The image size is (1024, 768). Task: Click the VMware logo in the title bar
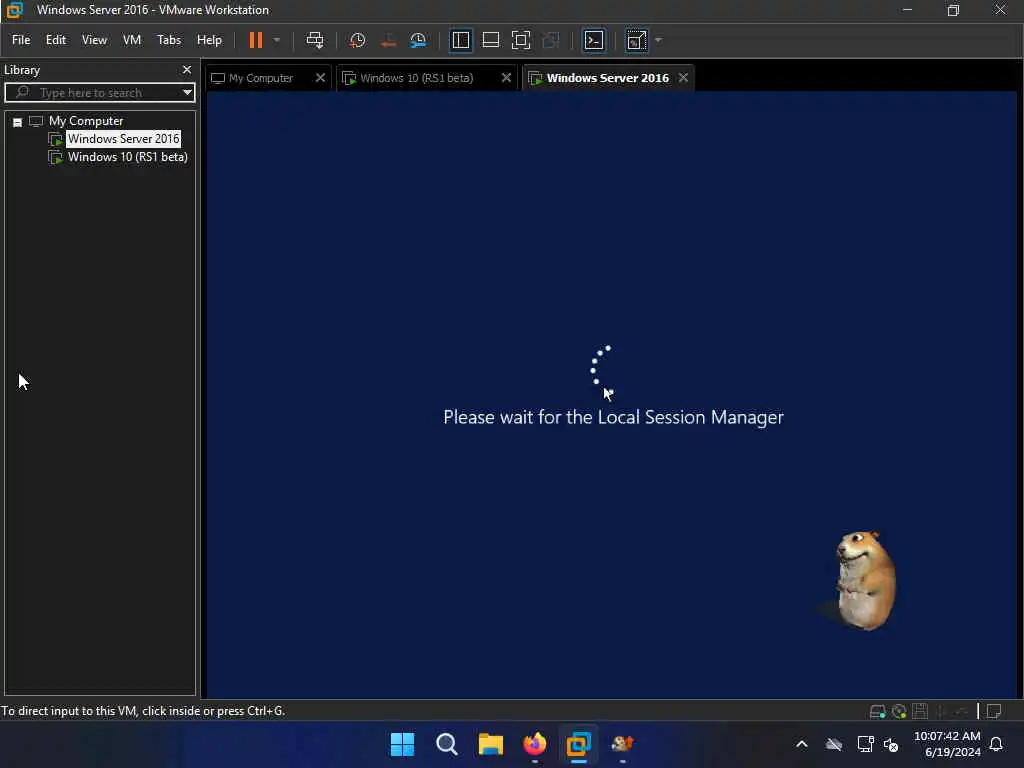tap(14, 10)
